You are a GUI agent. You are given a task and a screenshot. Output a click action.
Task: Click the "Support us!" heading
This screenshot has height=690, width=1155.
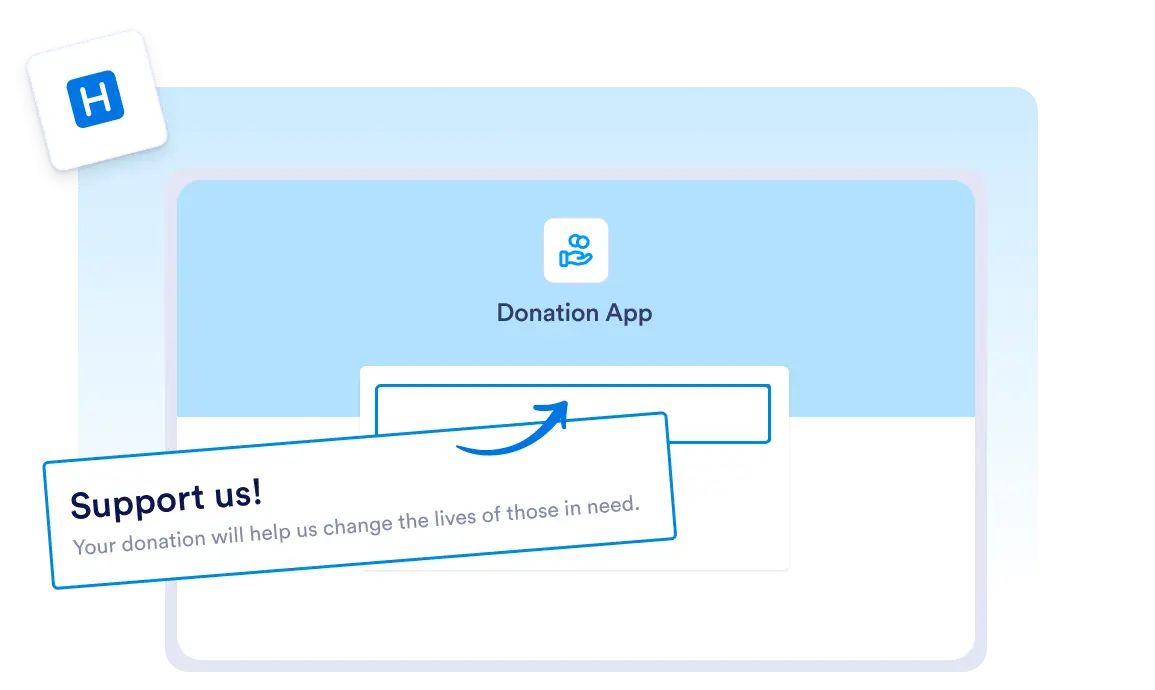pyautogui.click(x=166, y=499)
